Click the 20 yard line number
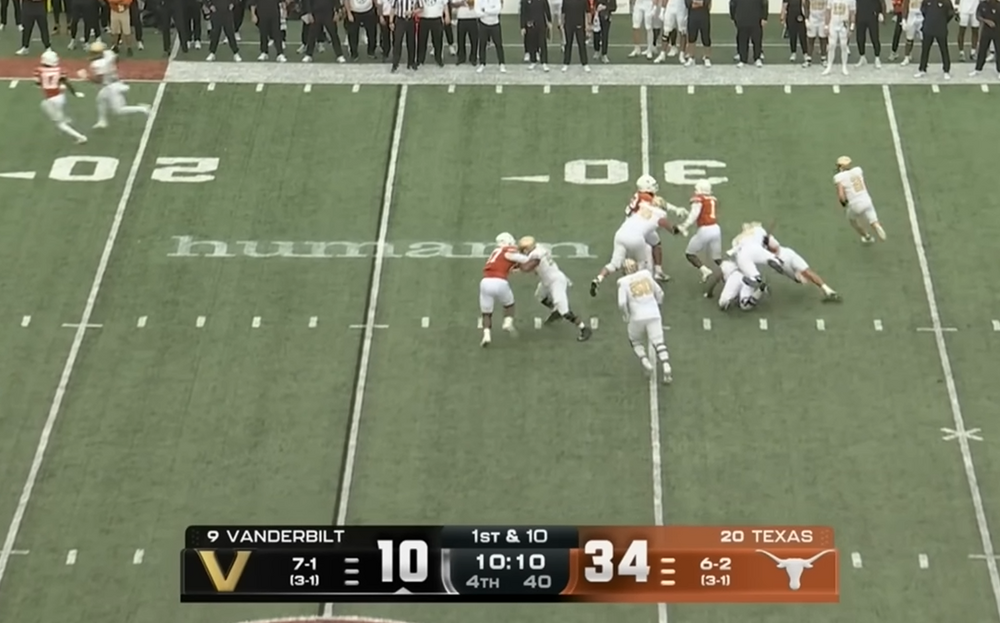The height and width of the screenshot is (623, 1000). 110,169
